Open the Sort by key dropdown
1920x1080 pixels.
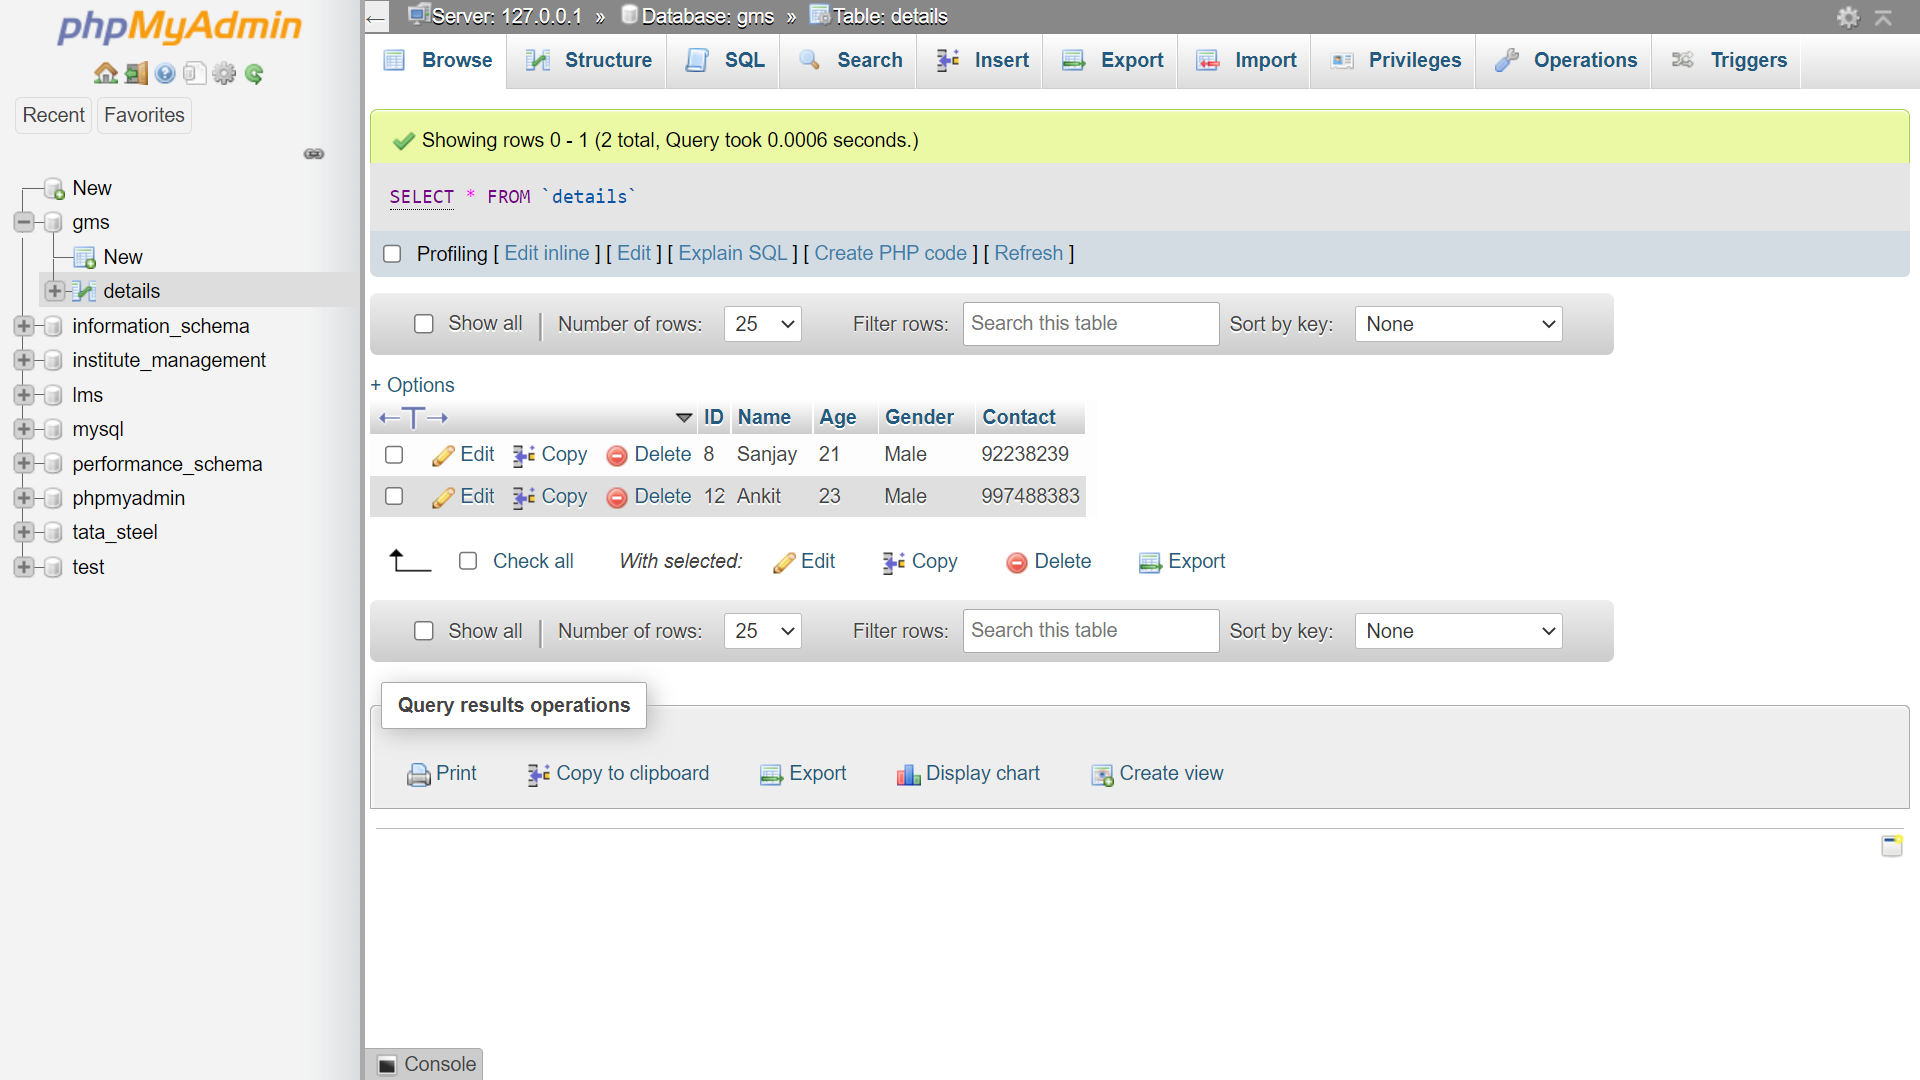click(x=1458, y=324)
